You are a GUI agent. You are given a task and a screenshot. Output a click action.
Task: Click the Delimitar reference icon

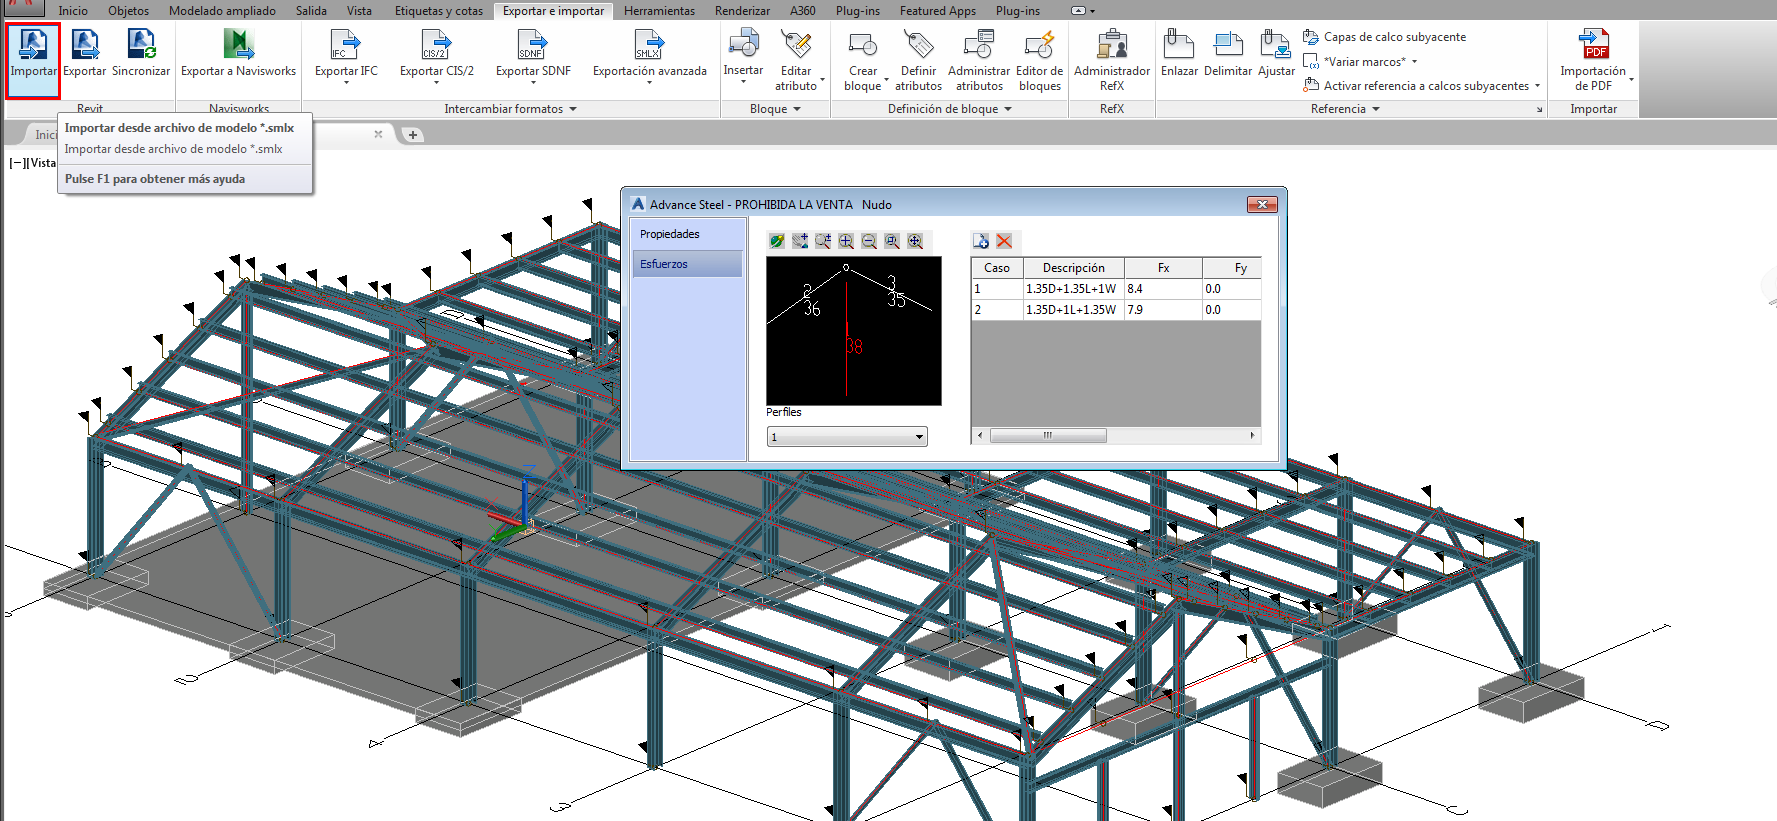pos(1228,44)
